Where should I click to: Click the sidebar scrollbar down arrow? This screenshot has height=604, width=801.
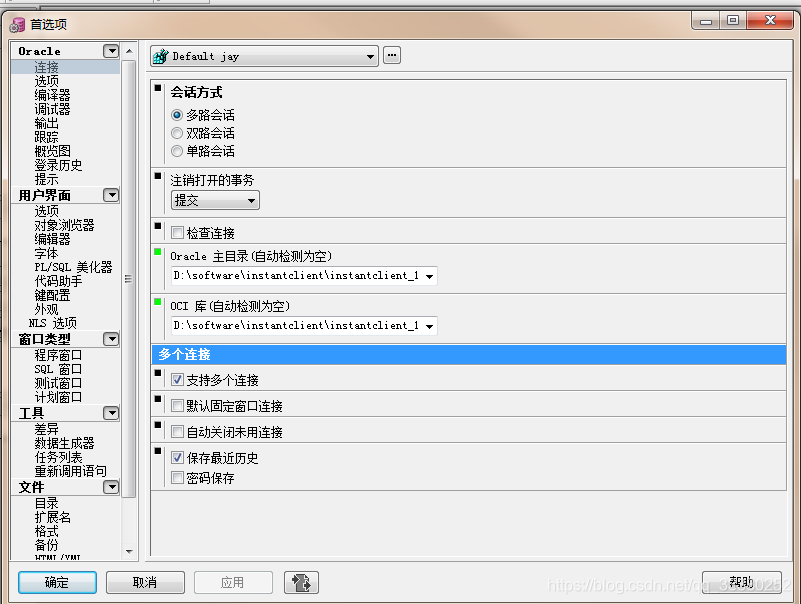[x=129, y=551]
